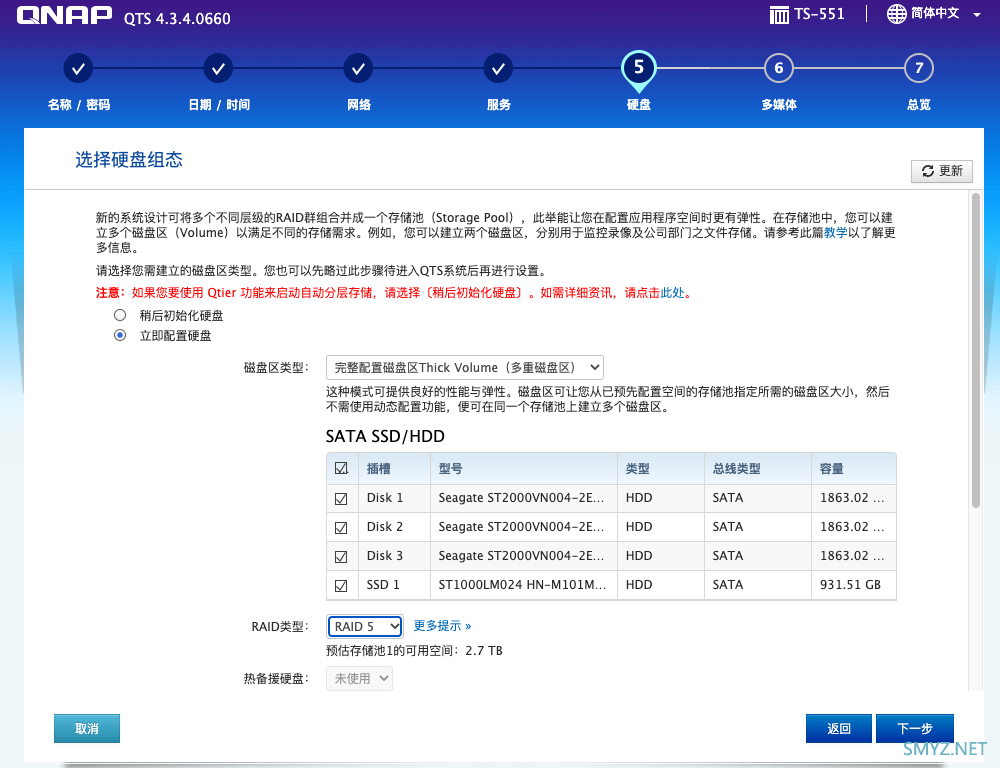
Task: Click the 更新 refresh button
Action: pos(942,171)
